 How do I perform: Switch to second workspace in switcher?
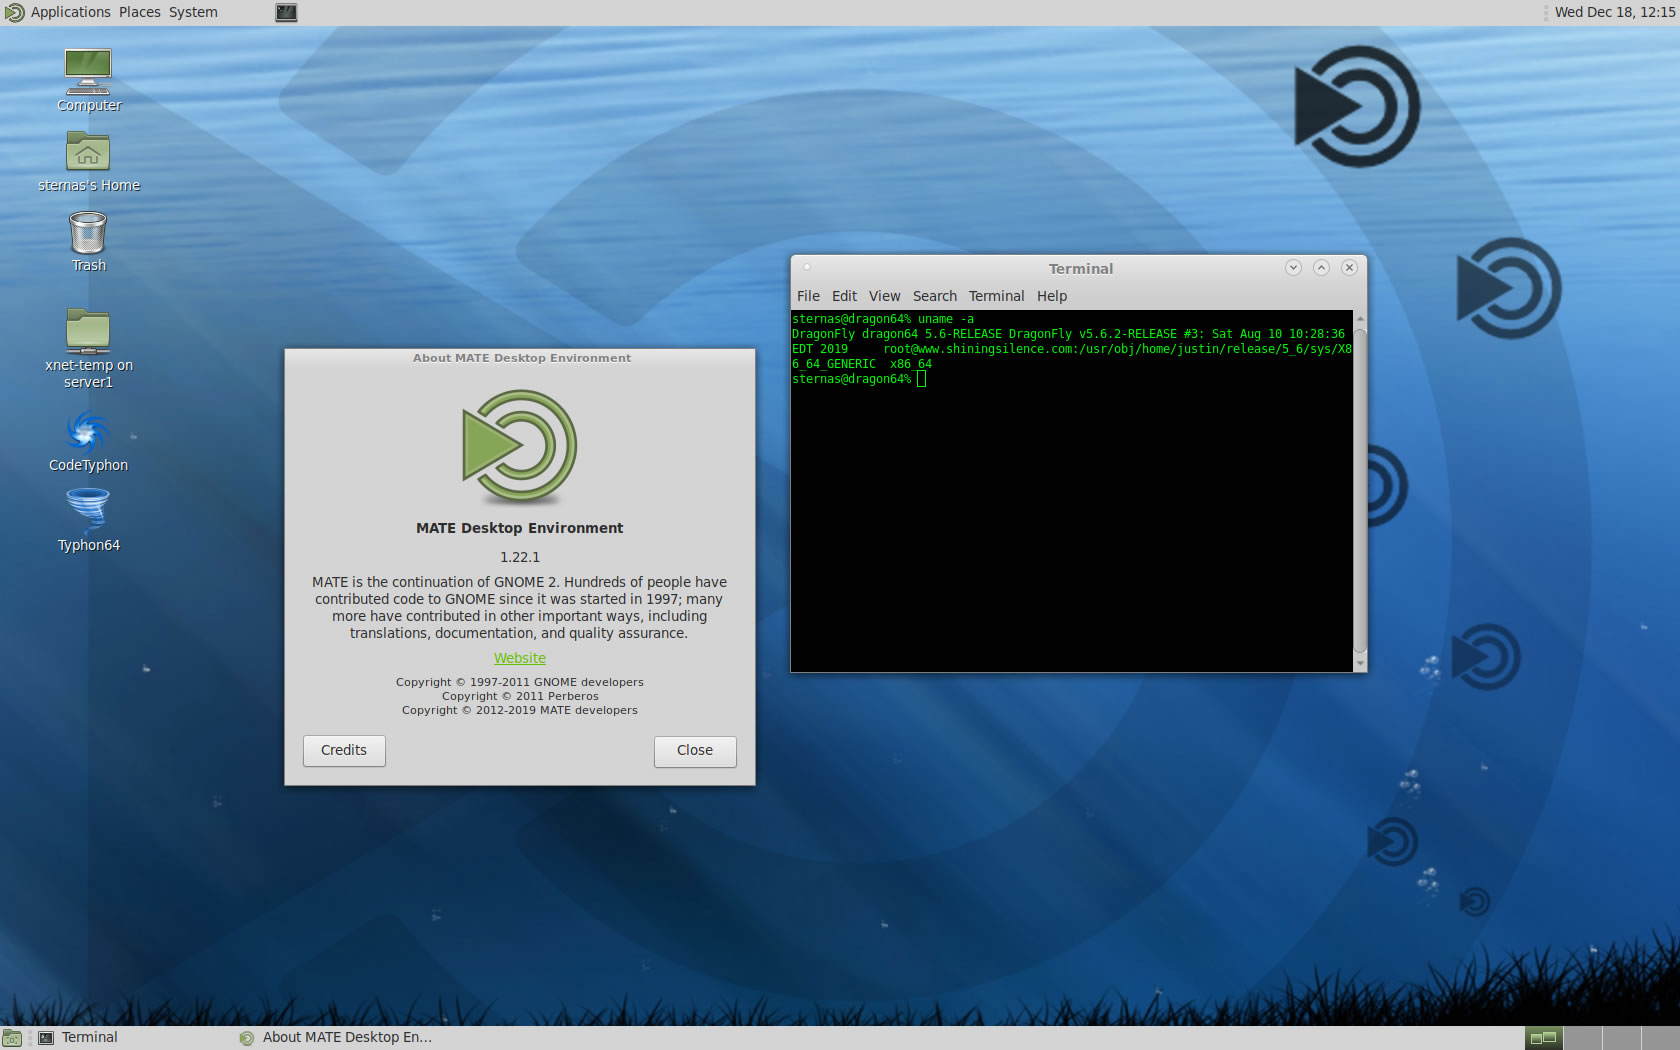tap(1583, 1038)
